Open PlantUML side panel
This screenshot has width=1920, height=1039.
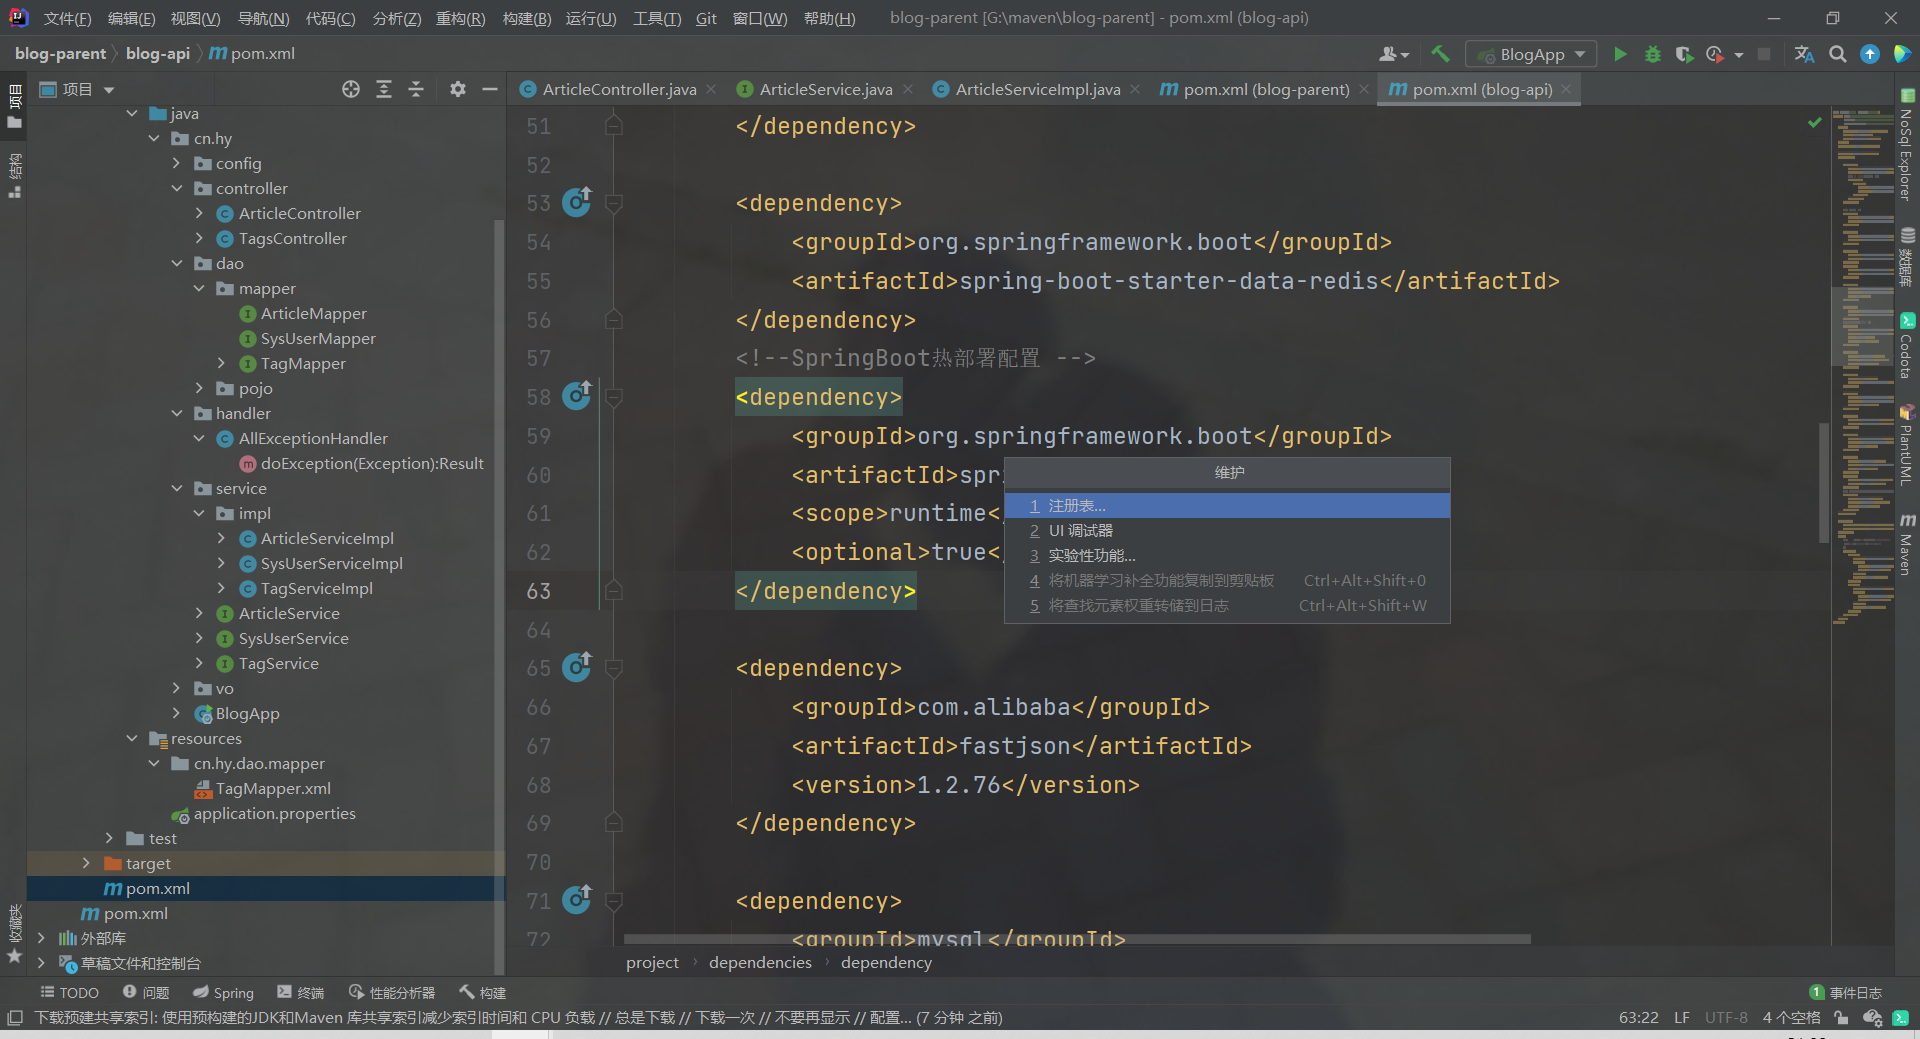(1907, 445)
